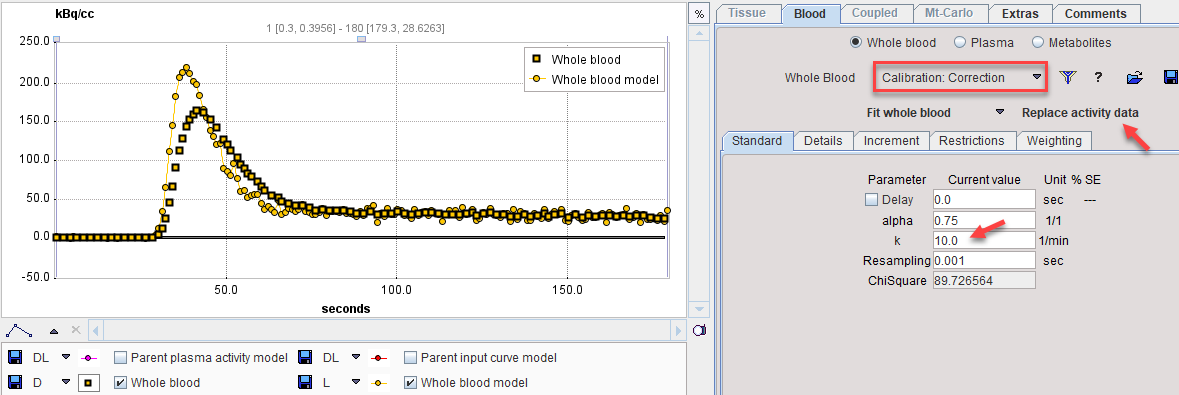This screenshot has height=395, width=1179.
Task: Click the yellow line style icon for Whole blood model
Action: 378,382
